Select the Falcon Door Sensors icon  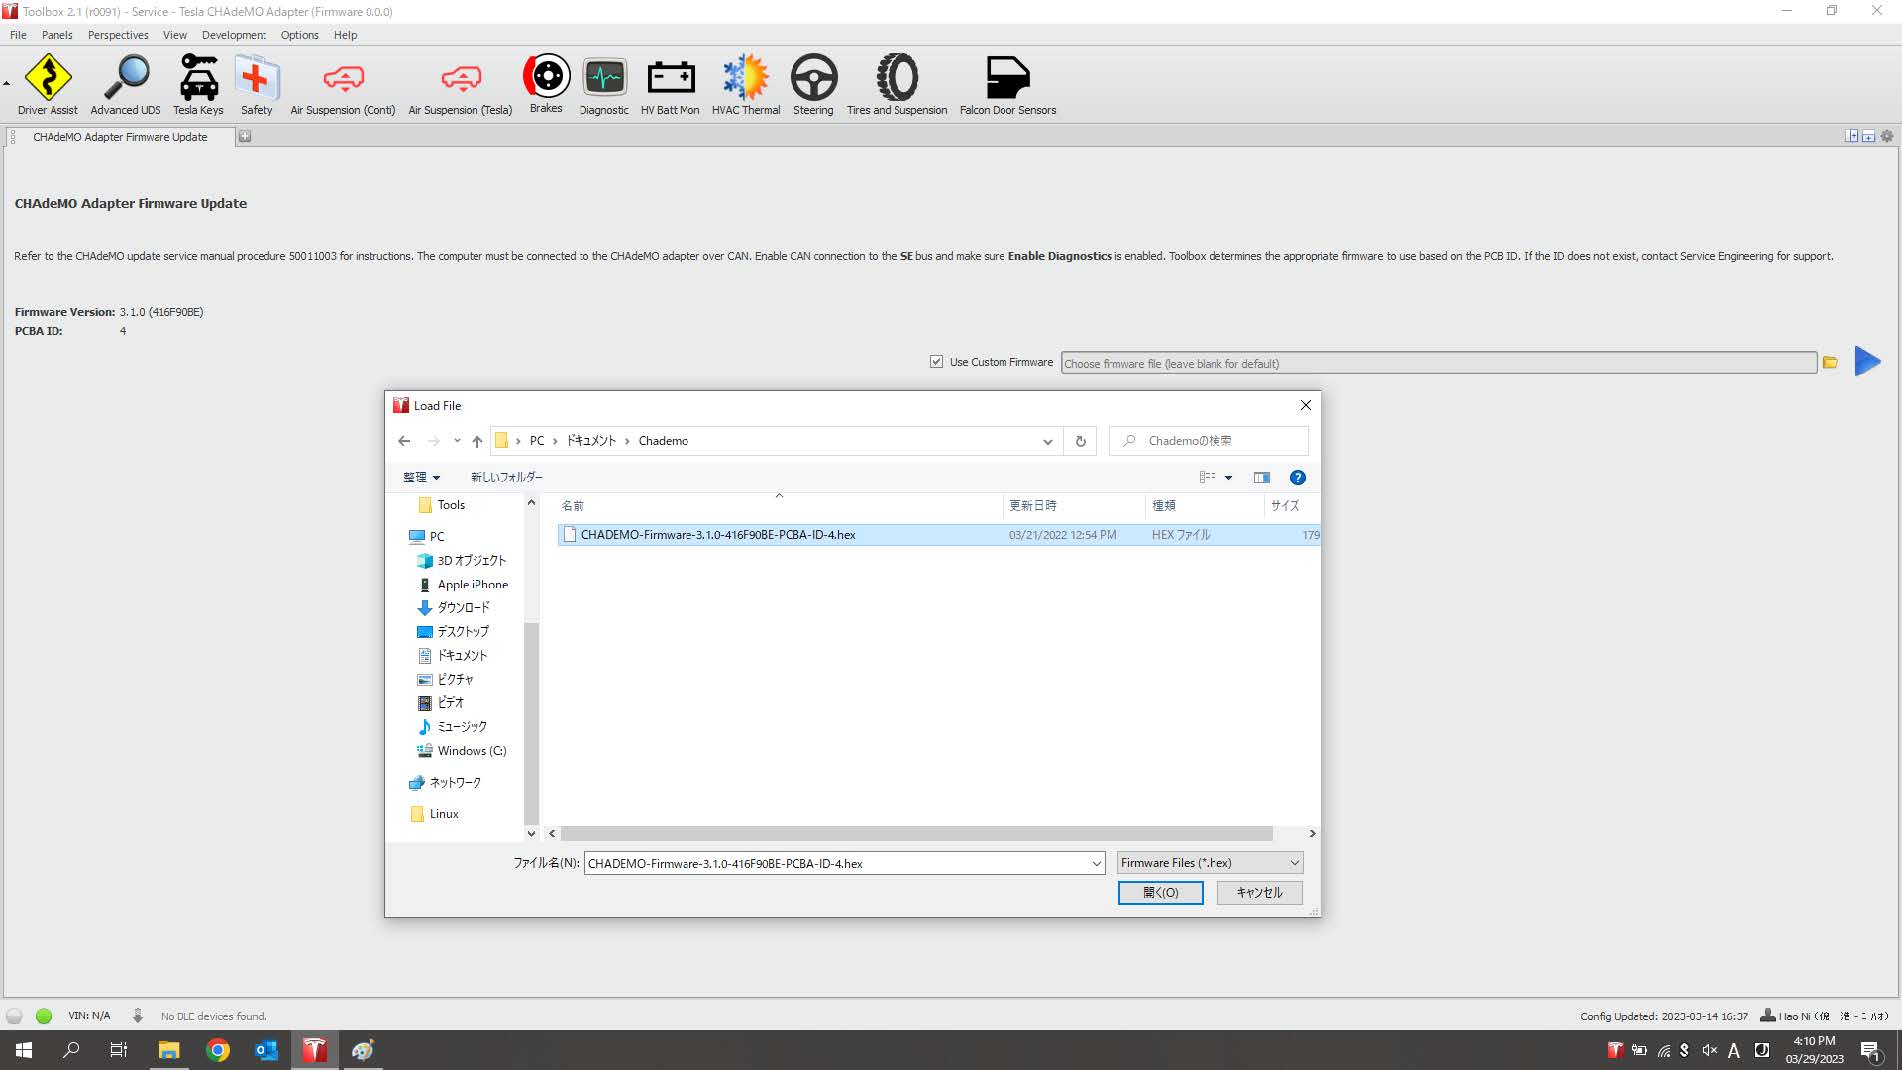point(1007,78)
